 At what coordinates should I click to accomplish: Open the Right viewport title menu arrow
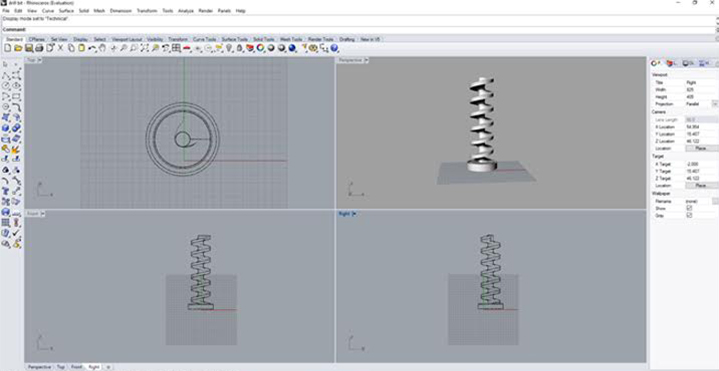pyautogui.click(x=354, y=214)
